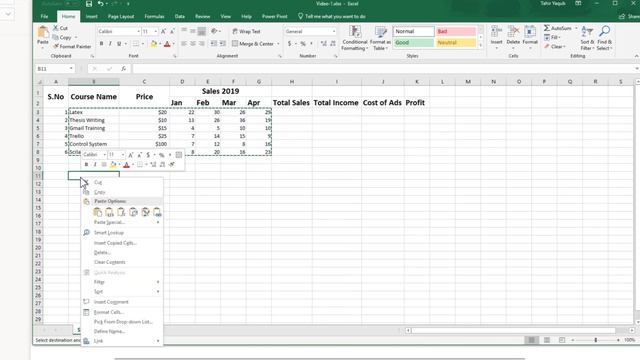Apply the Neutral cell style

(x=456, y=42)
